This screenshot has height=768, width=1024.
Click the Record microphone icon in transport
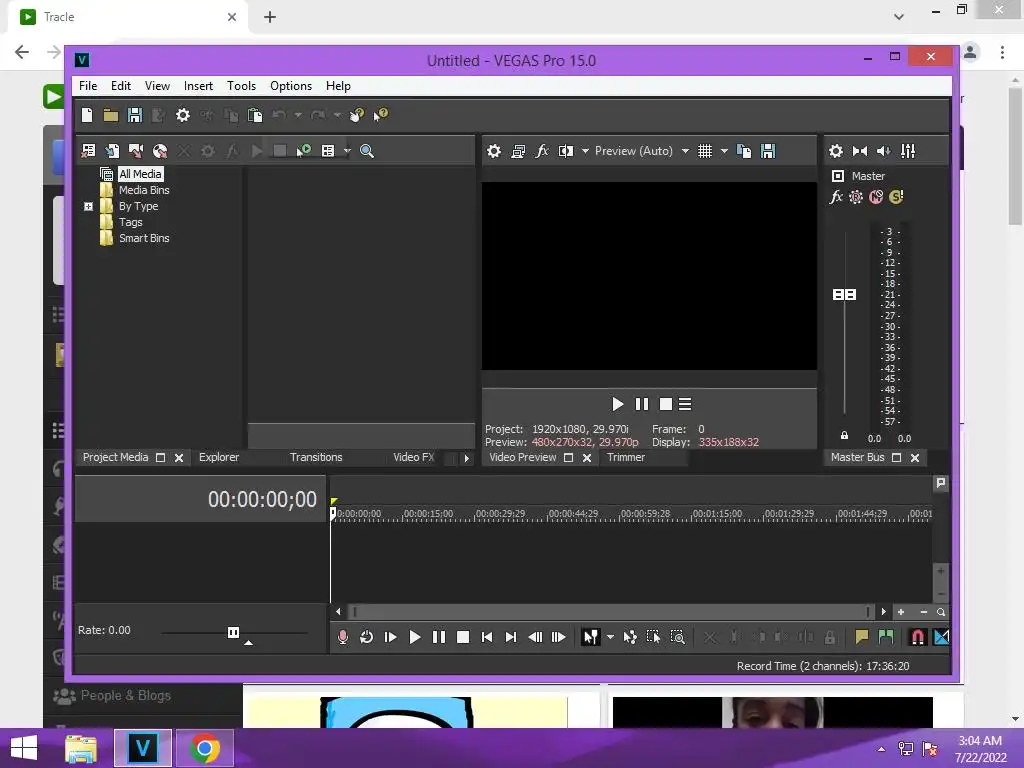tap(342, 637)
